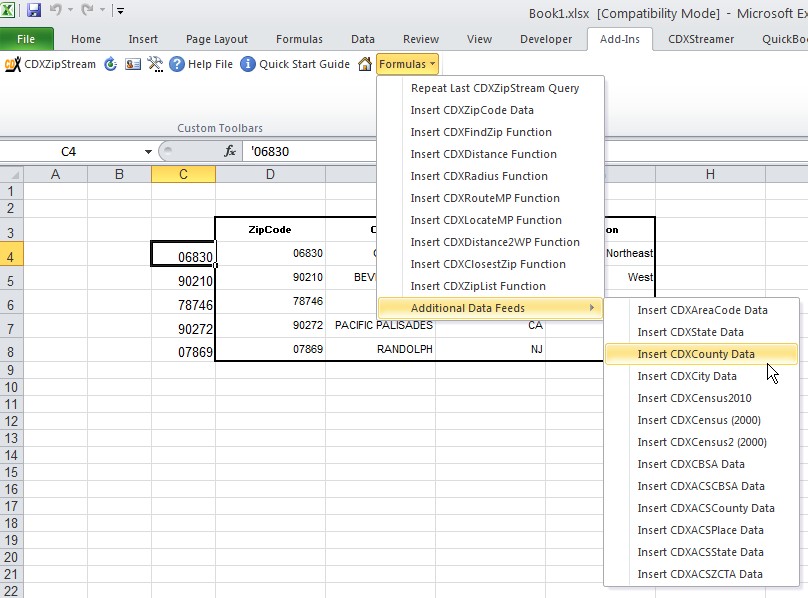Open the Name Box dropdown arrow
Screen dimensions: 808x598
148,152
